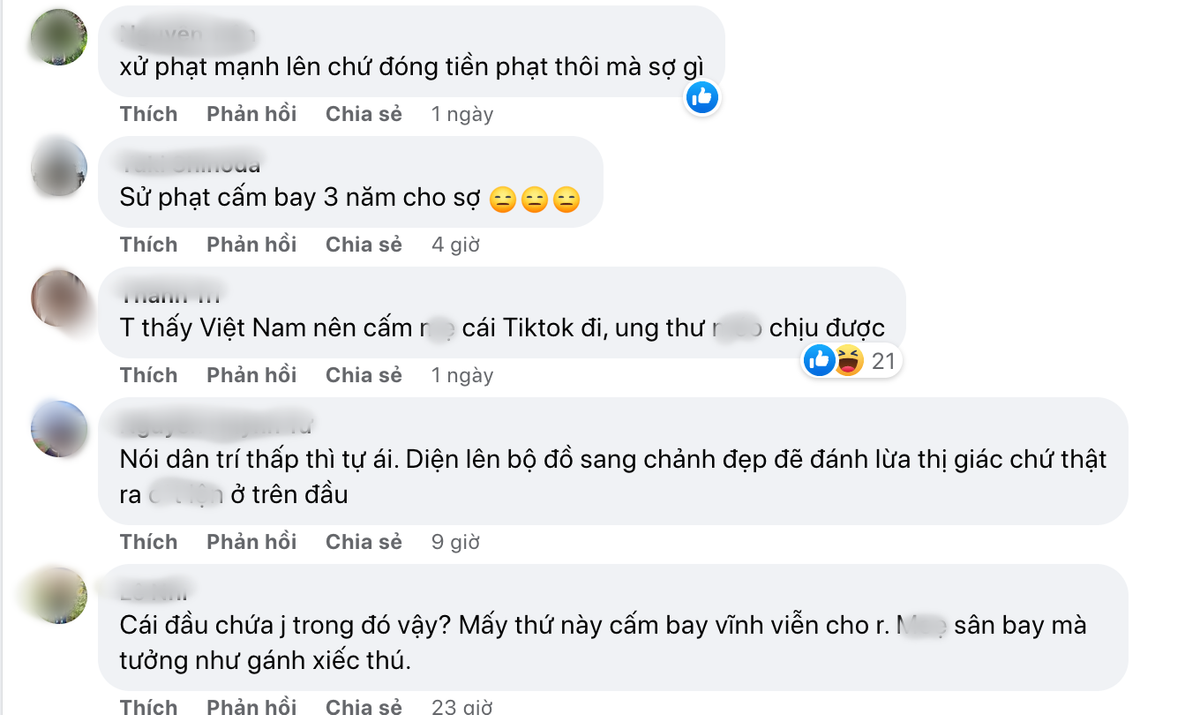Click the '9 giờ' timestamp on the fourth comment

click(455, 541)
